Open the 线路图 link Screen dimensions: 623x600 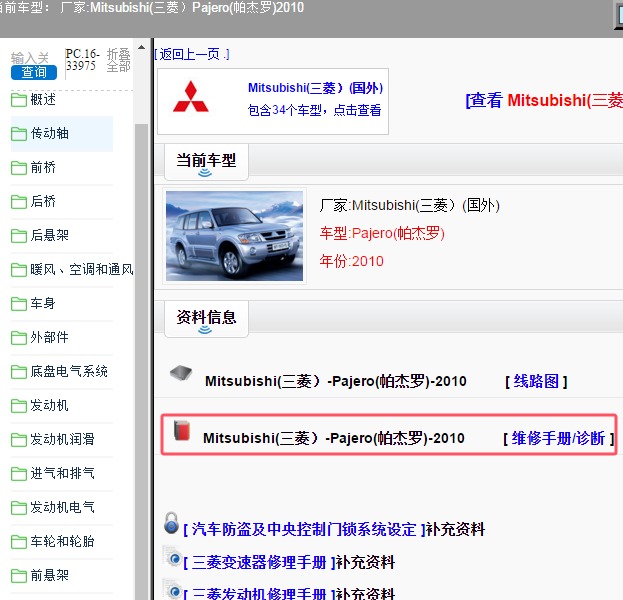(536, 381)
